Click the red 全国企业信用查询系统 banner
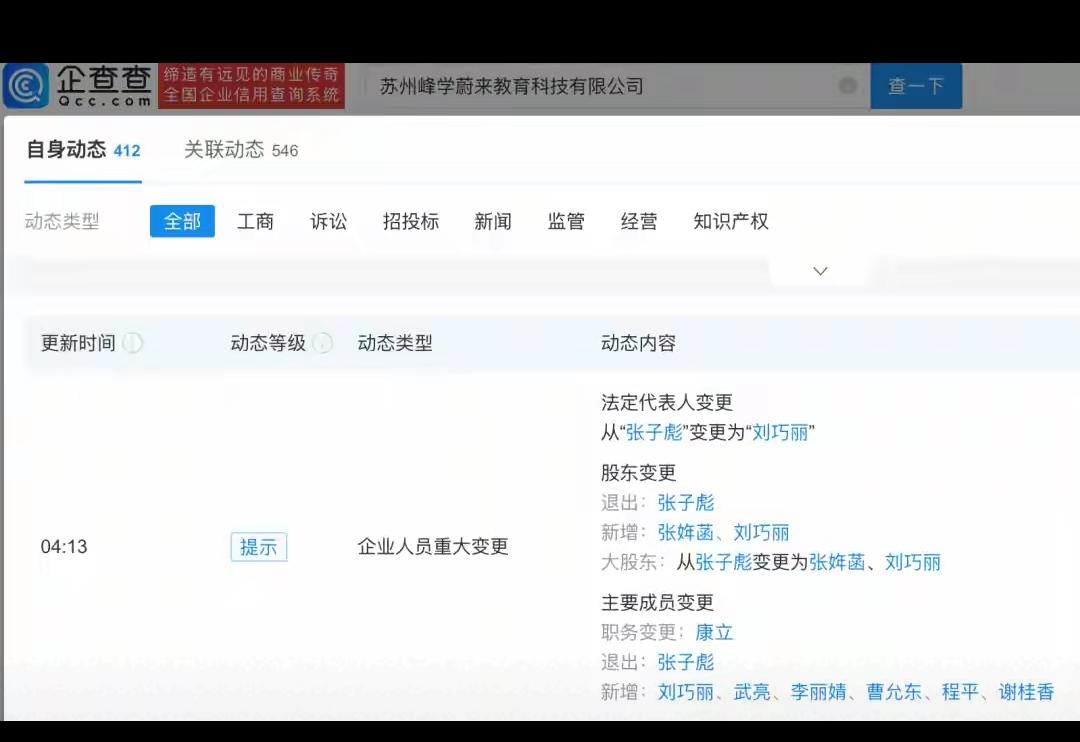This screenshot has width=1080, height=742. [251, 86]
